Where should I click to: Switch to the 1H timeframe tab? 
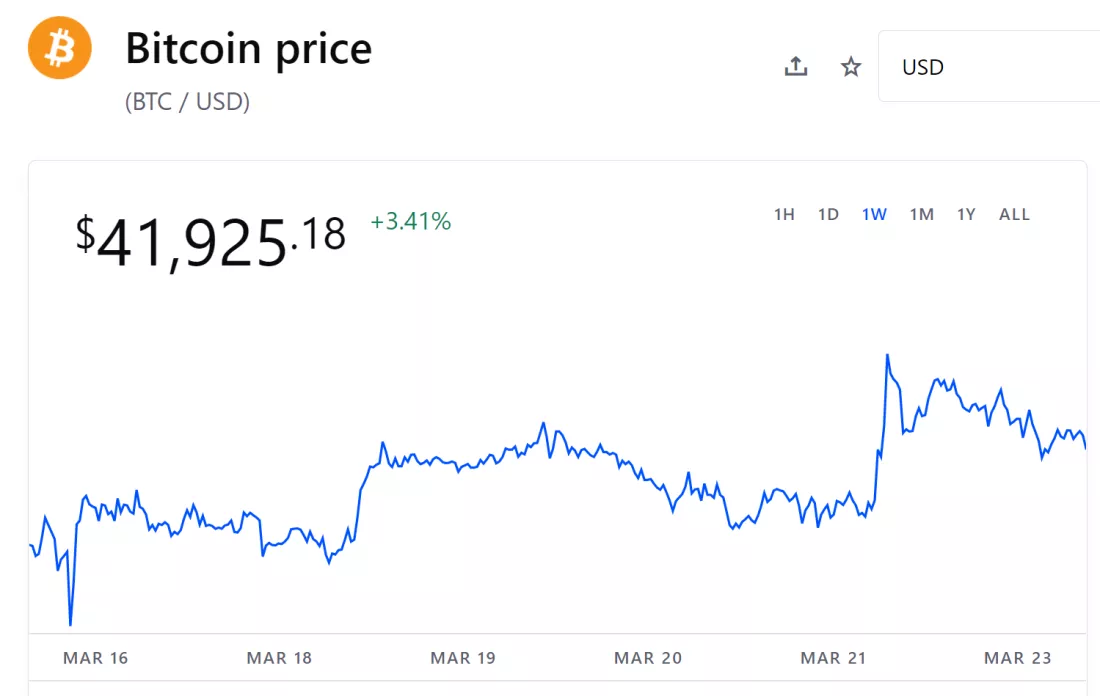pos(784,214)
